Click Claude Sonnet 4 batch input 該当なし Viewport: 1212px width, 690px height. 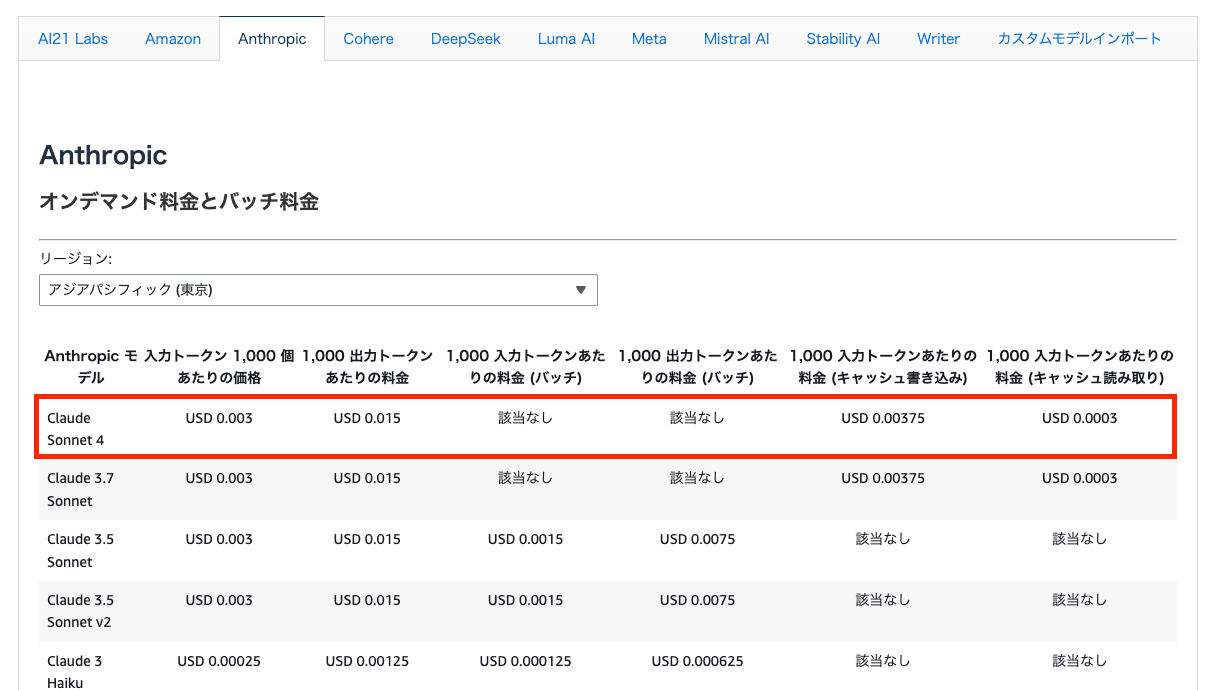[x=525, y=418]
